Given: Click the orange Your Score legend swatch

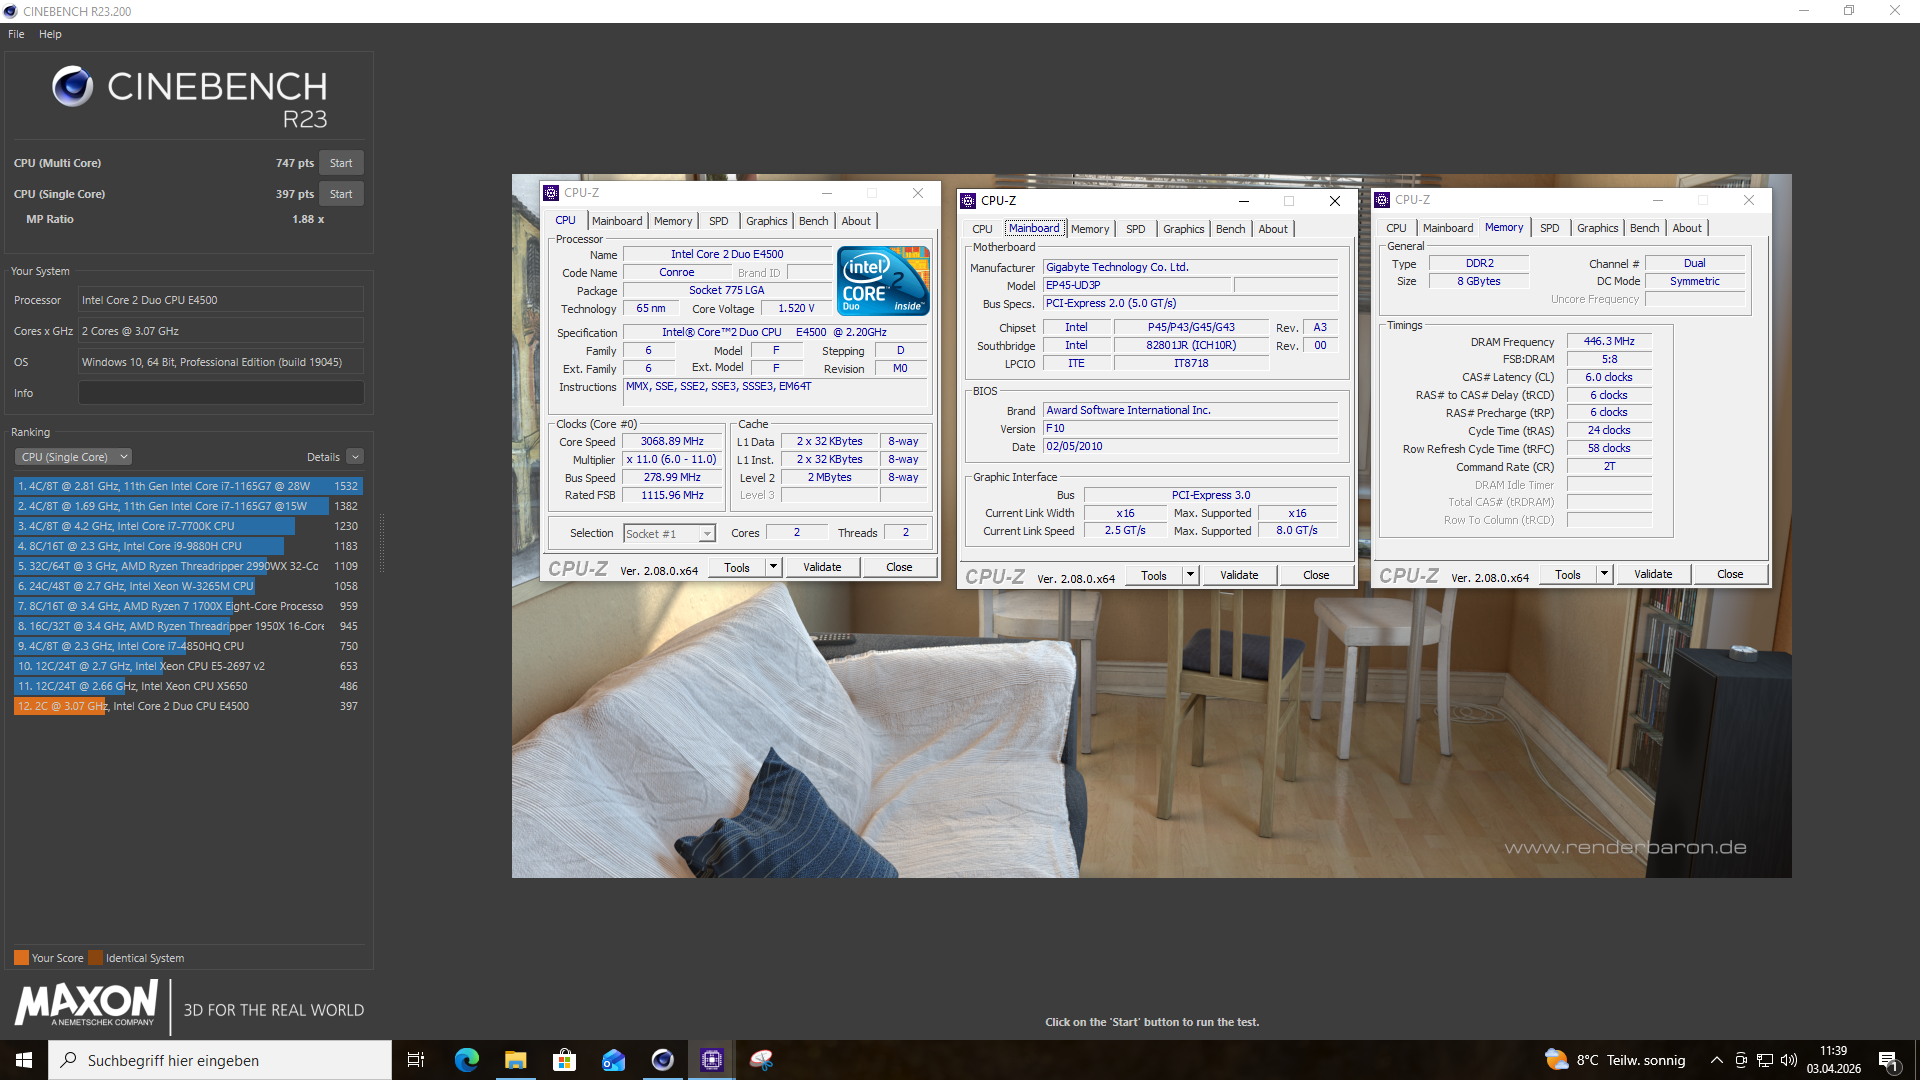Looking at the screenshot, I should coord(21,958).
